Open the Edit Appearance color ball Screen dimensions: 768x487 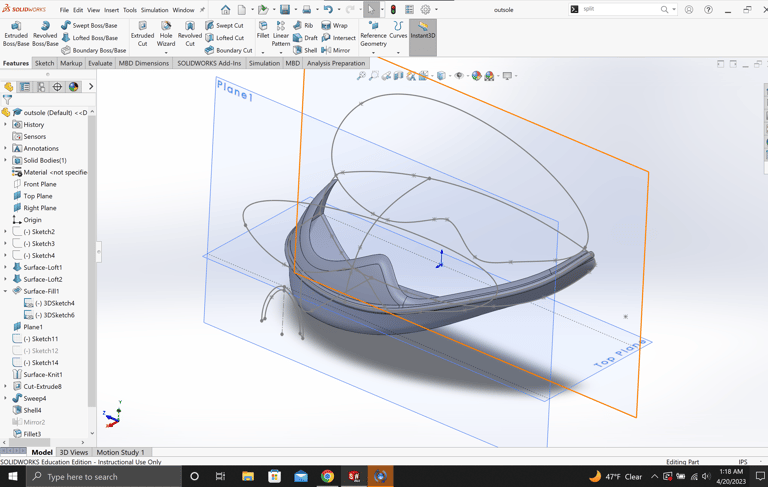click(477, 76)
